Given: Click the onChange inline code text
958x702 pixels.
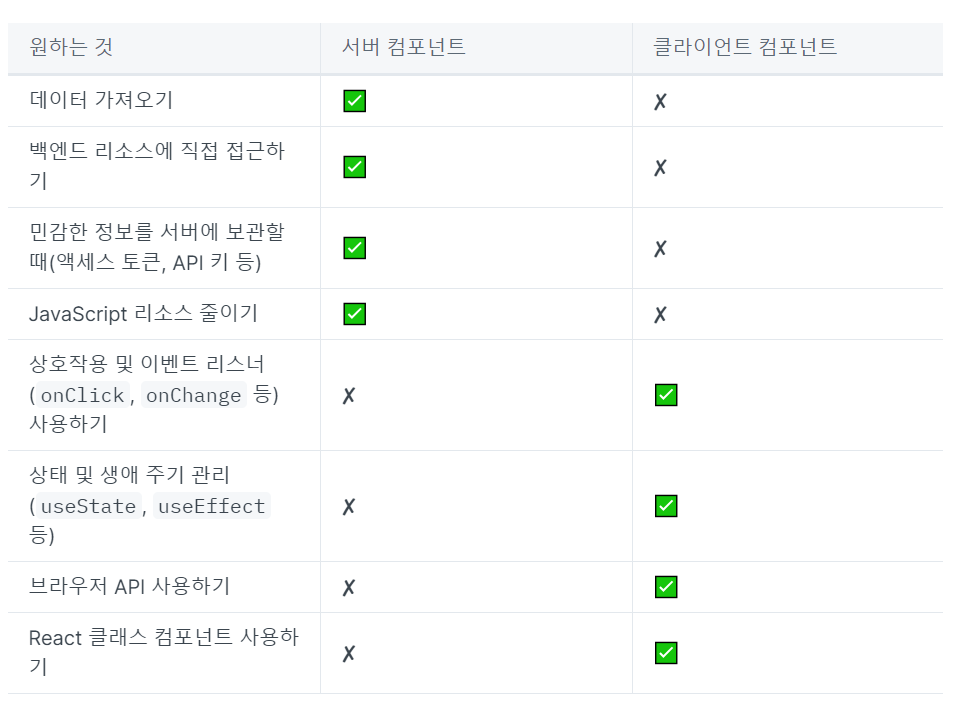Looking at the screenshot, I should click(x=194, y=395).
